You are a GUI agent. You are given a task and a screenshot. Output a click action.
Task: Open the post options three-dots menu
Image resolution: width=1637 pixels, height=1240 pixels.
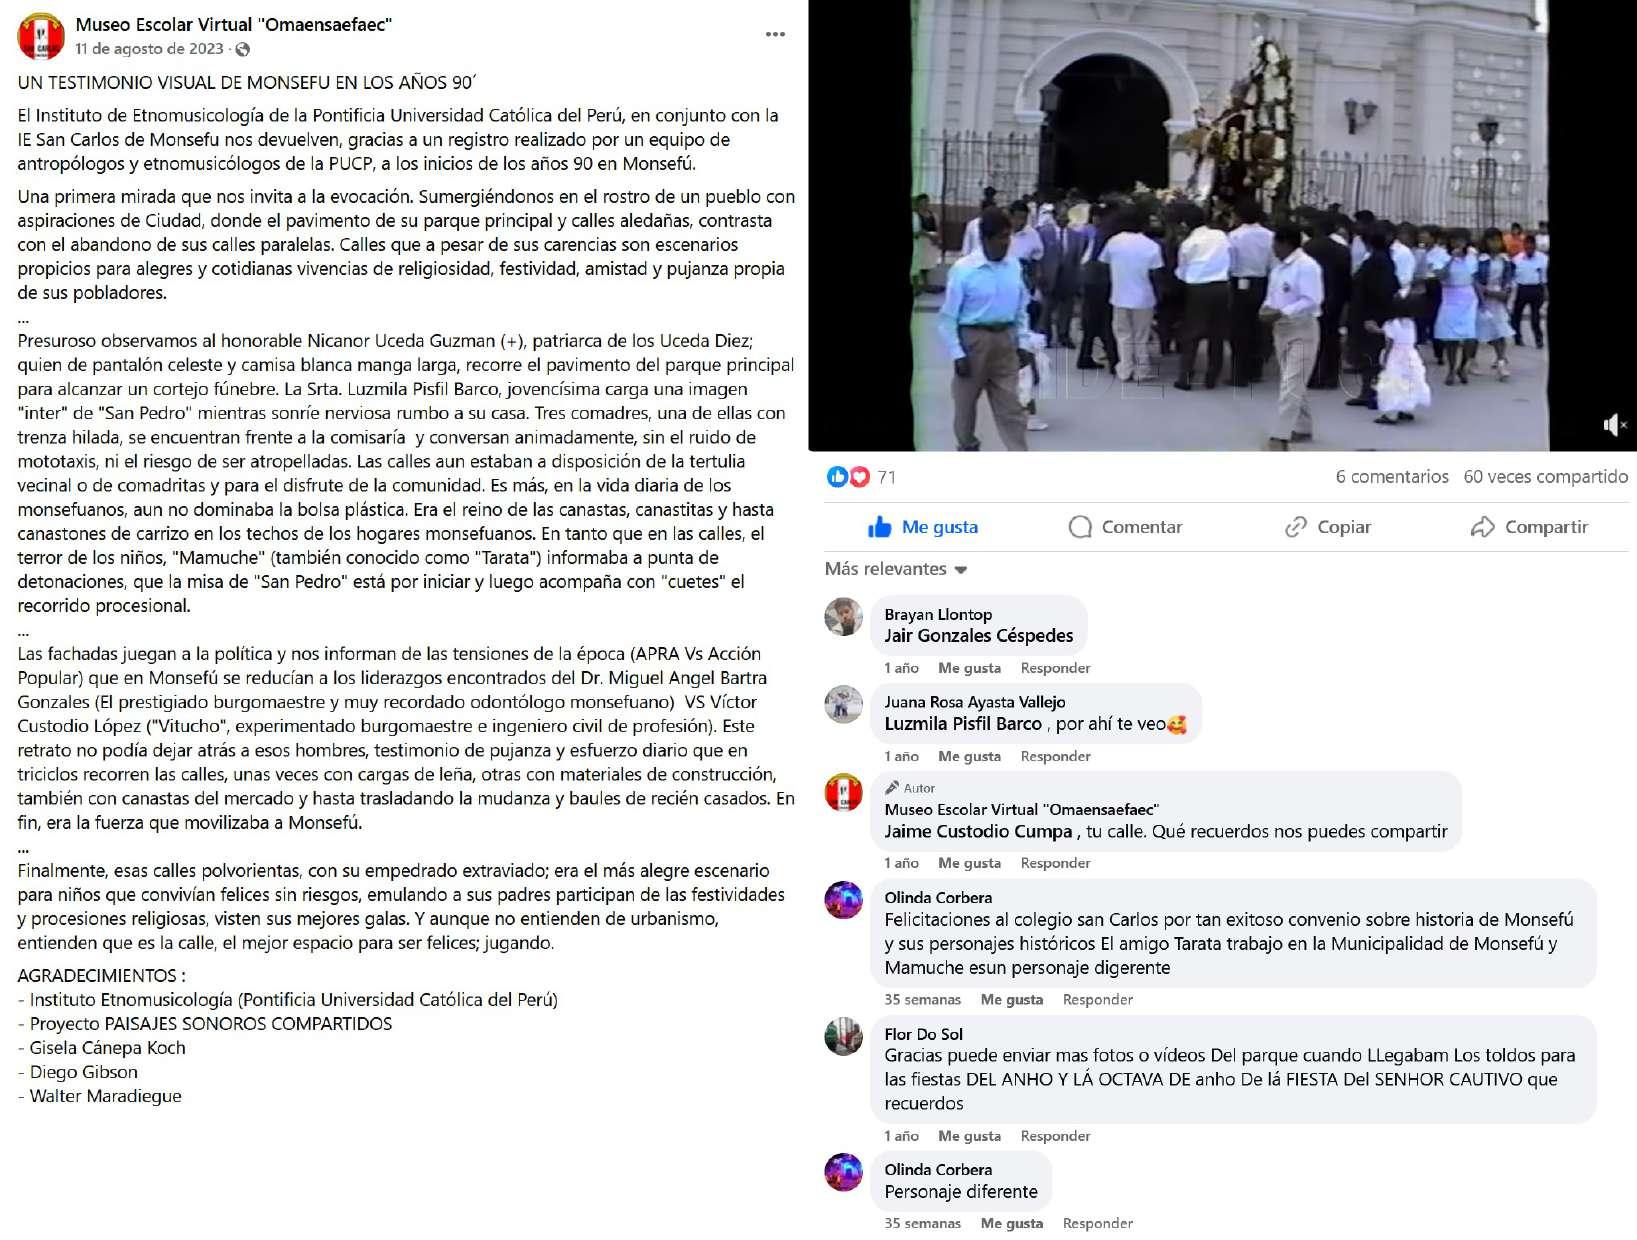[775, 34]
